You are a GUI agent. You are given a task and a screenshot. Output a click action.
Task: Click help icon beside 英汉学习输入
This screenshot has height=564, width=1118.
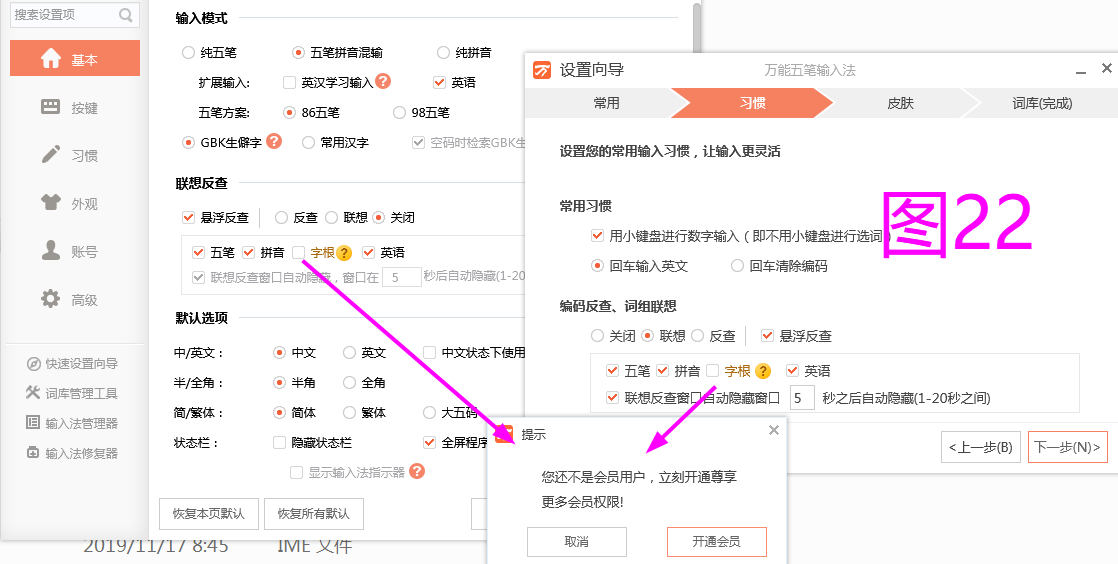click(383, 82)
